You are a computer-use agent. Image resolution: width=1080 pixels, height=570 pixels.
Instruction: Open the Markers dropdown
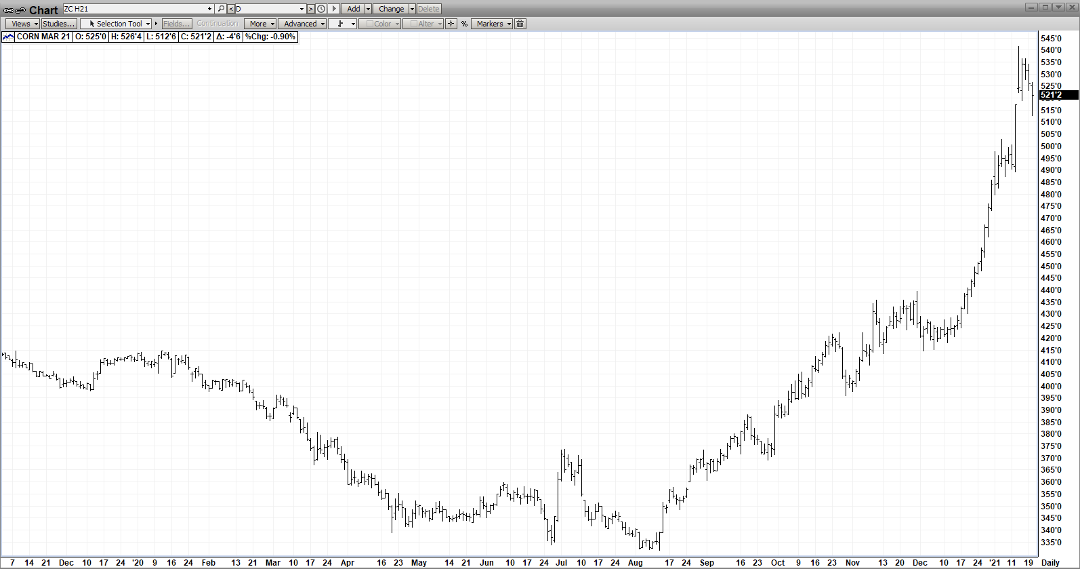coord(492,23)
